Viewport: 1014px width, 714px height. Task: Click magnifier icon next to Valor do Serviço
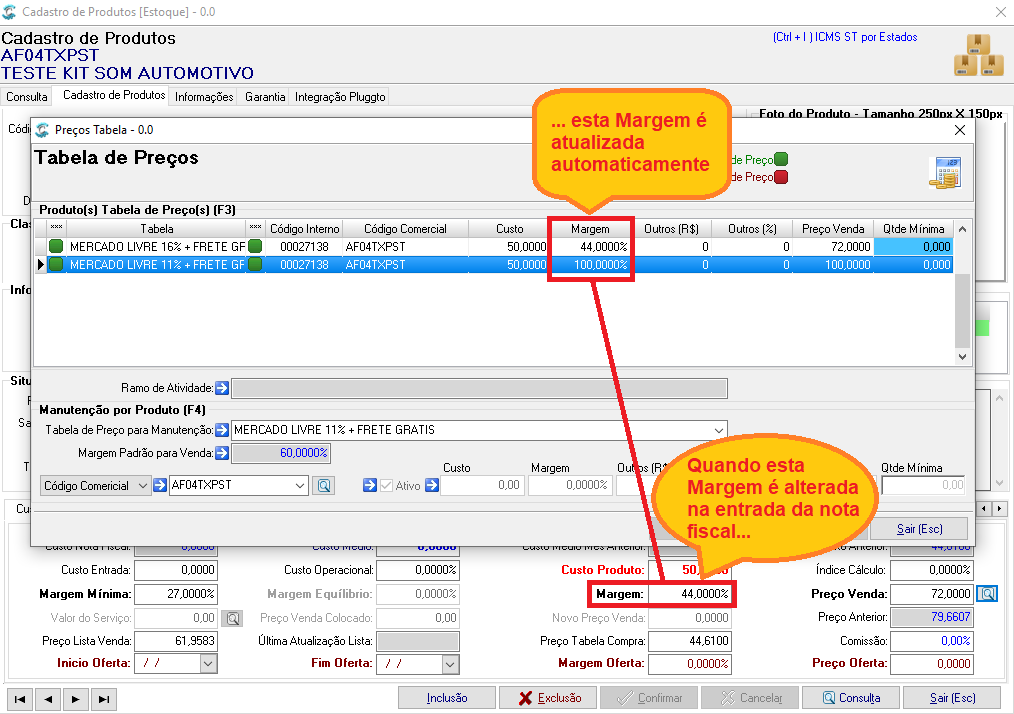pos(233,618)
